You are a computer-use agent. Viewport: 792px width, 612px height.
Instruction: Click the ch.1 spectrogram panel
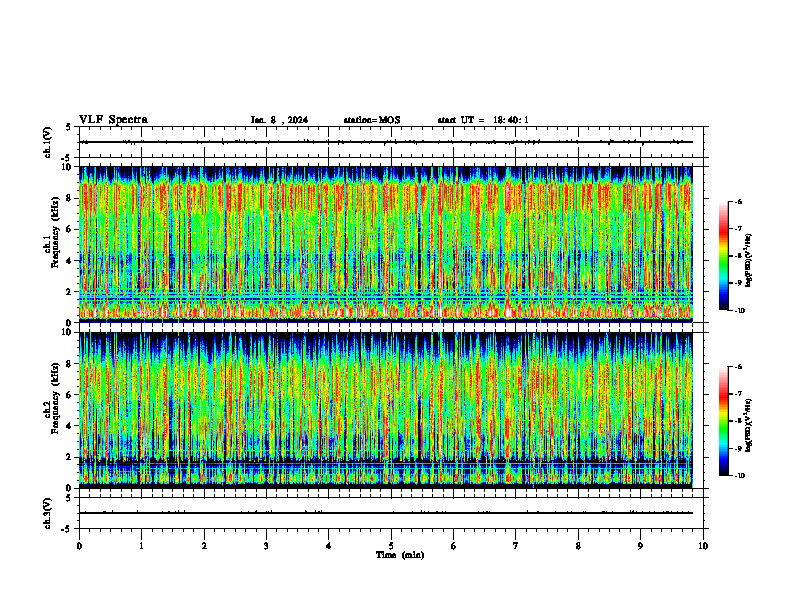pyautogui.click(x=386, y=244)
